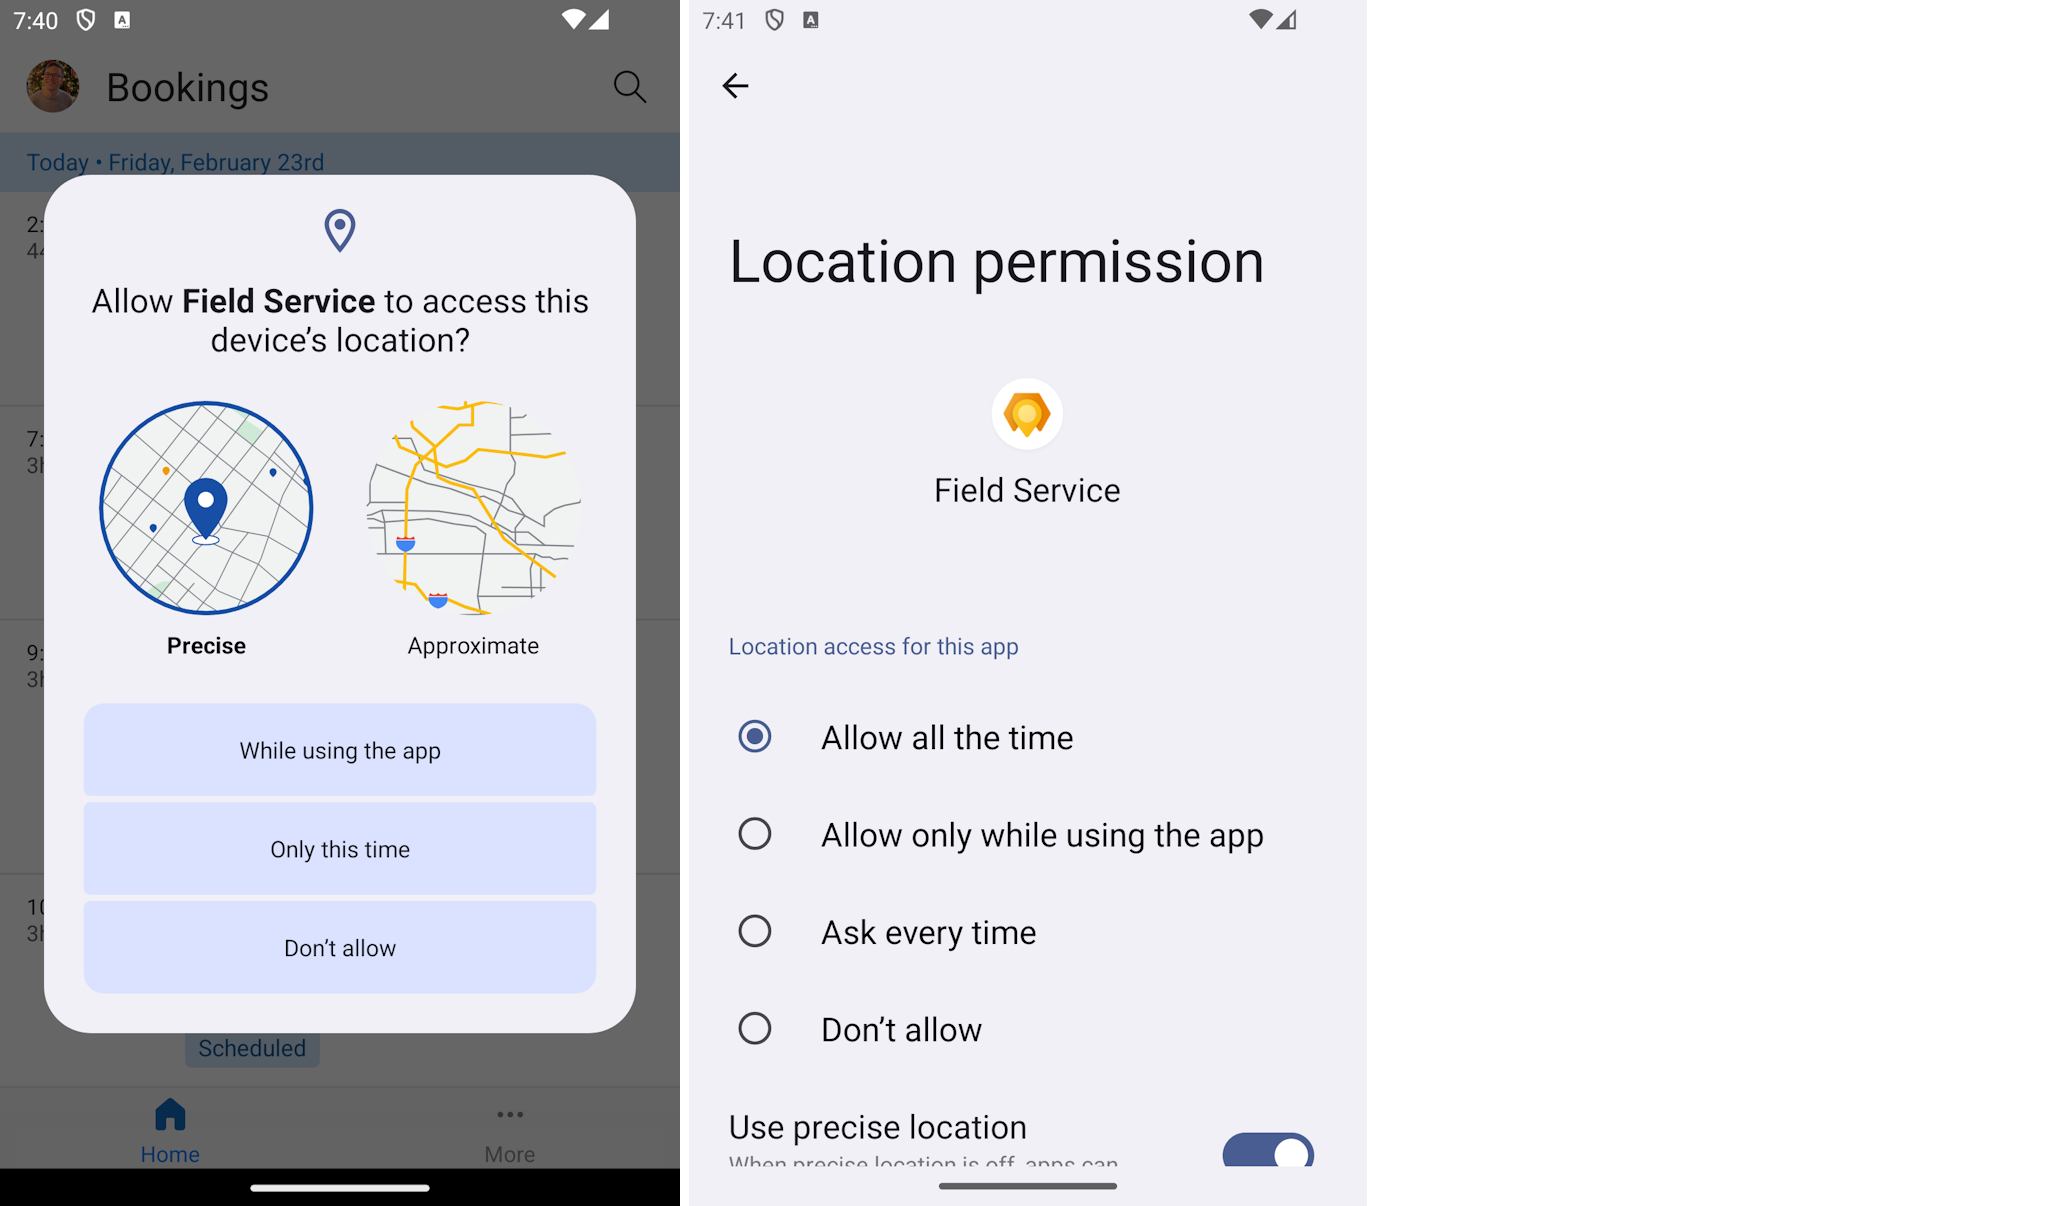The image size is (2054, 1206).
Task: Click Don't allow in permission dialog
Action: coord(339,948)
